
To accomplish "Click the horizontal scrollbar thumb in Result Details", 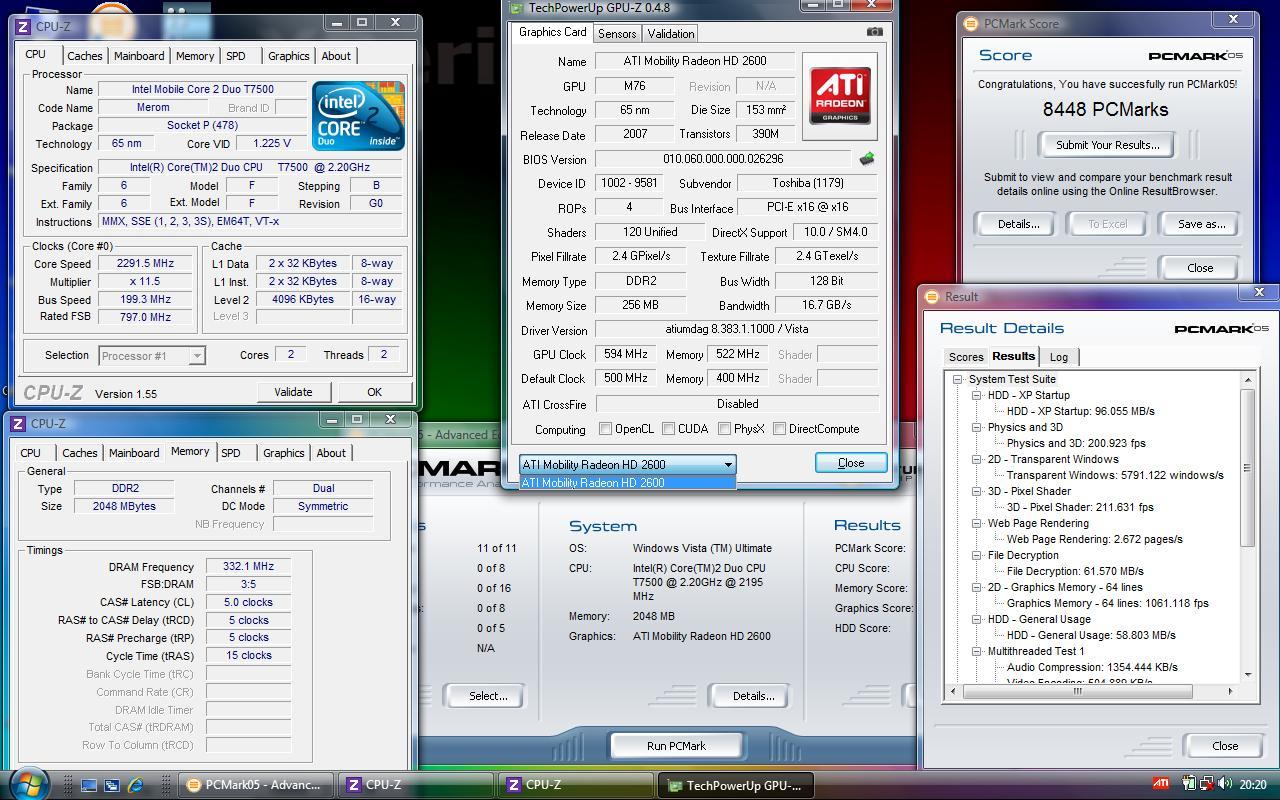I will pos(1078,691).
